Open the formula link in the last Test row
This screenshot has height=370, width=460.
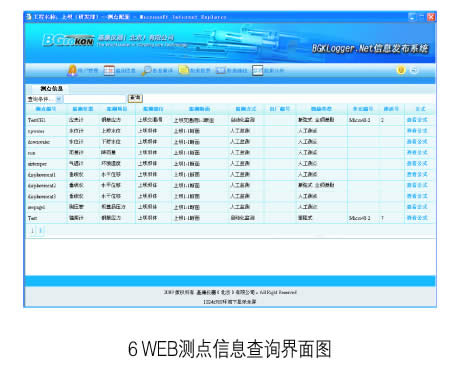tap(417, 218)
